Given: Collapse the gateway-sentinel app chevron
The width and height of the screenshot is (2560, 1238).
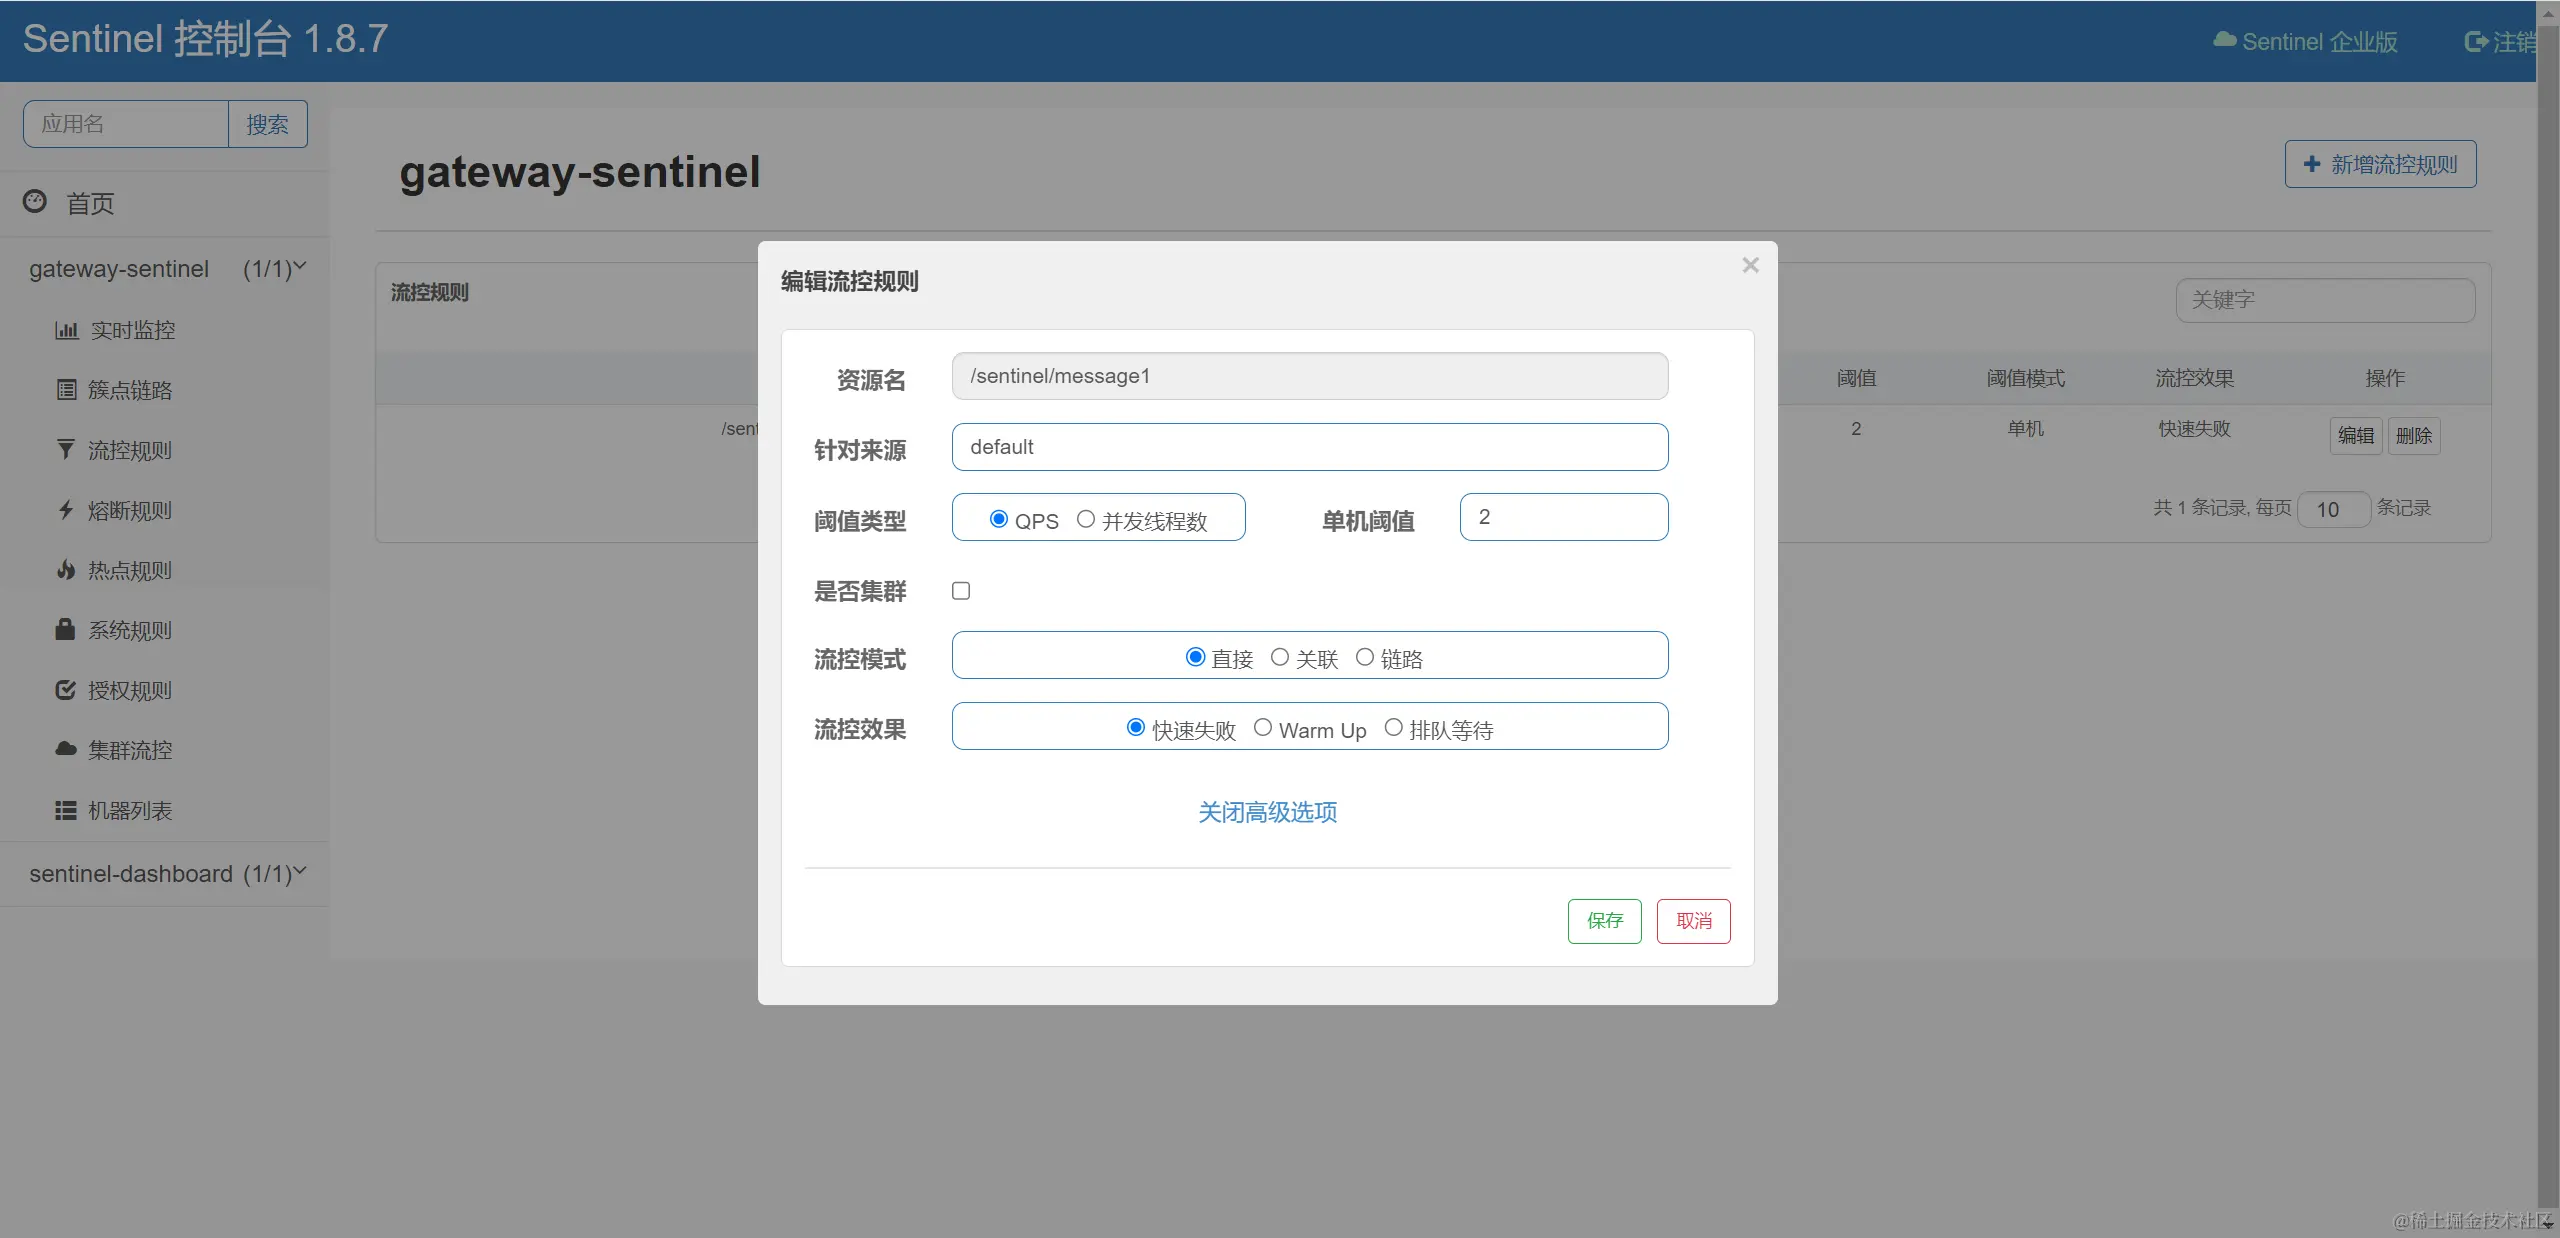Looking at the screenshot, I should tap(300, 266).
